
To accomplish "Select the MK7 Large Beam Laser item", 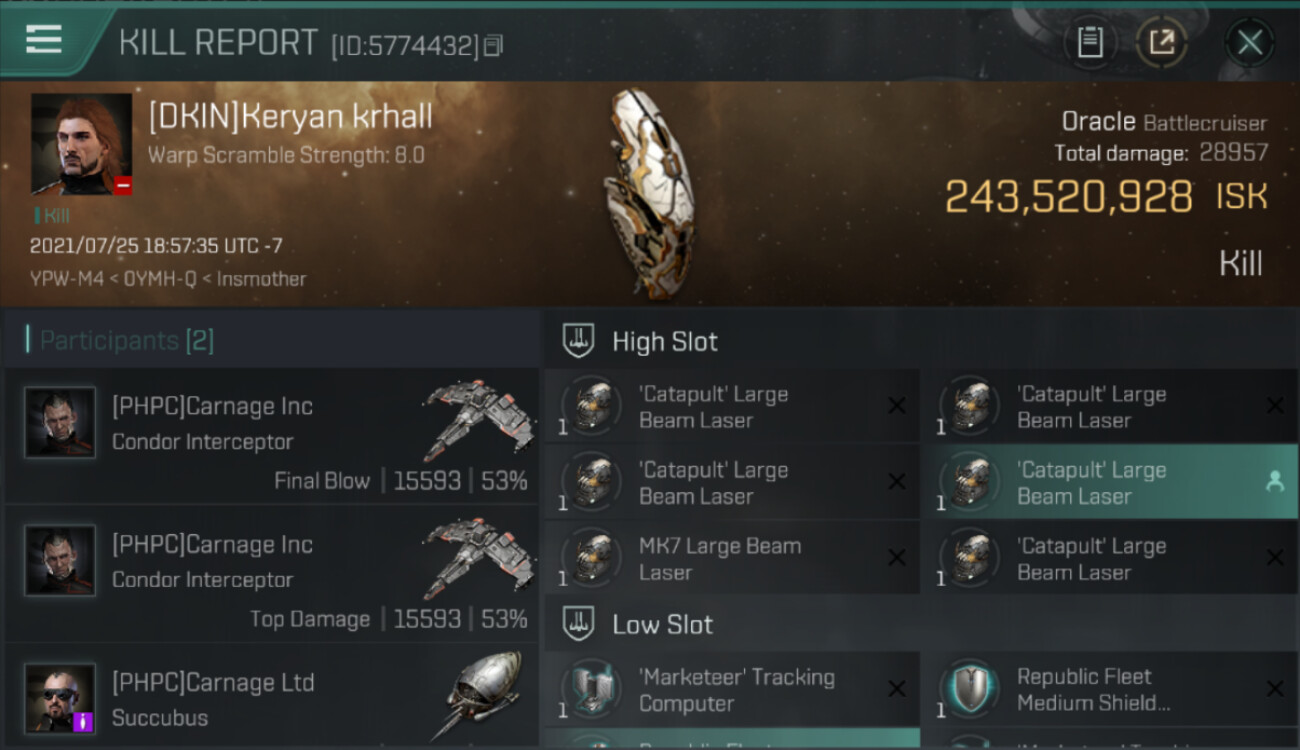I will (732, 558).
